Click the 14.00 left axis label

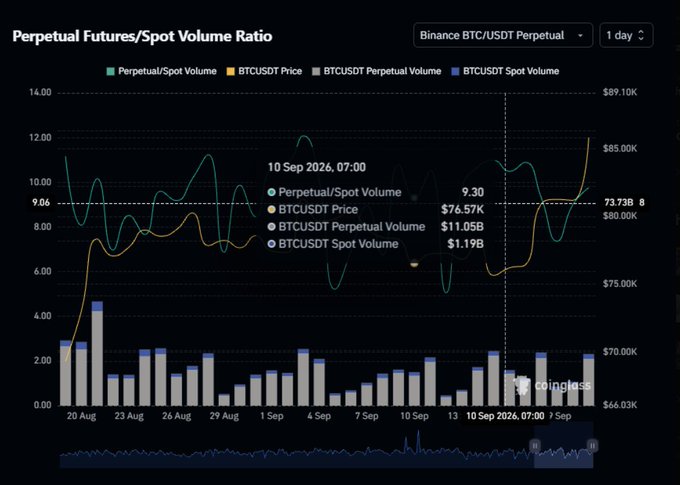pyautogui.click(x=40, y=92)
